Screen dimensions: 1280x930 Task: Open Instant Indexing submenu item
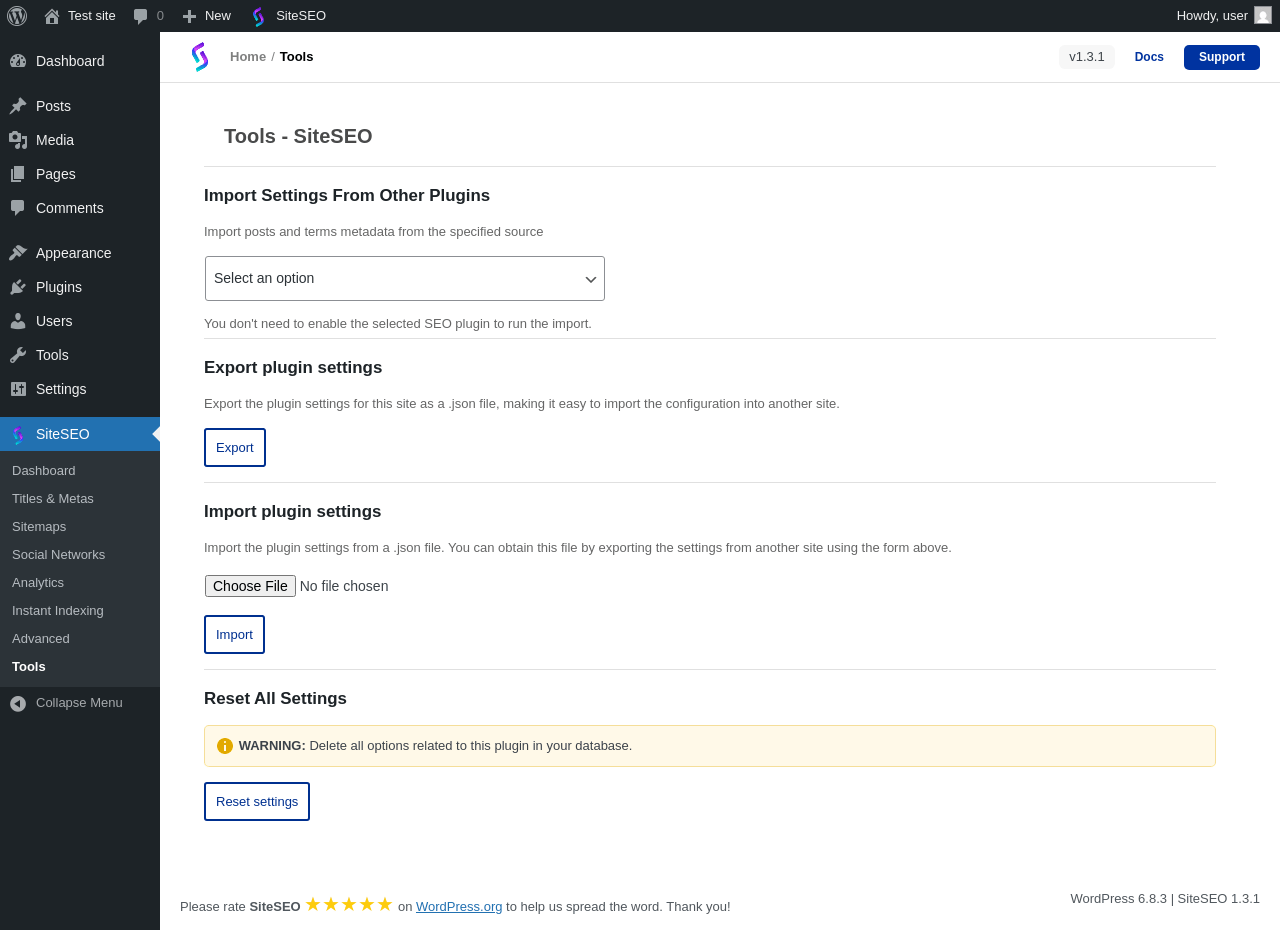click(x=58, y=611)
